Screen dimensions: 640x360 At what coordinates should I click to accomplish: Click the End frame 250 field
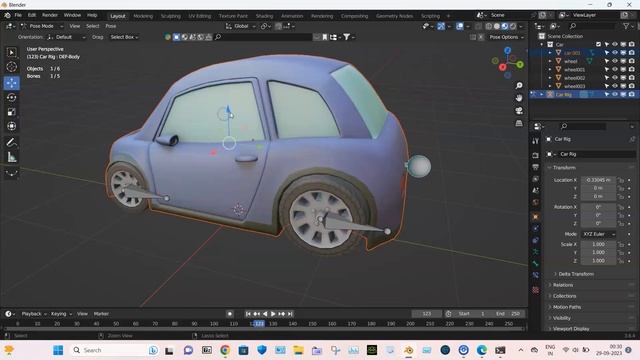tap(509, 314)
